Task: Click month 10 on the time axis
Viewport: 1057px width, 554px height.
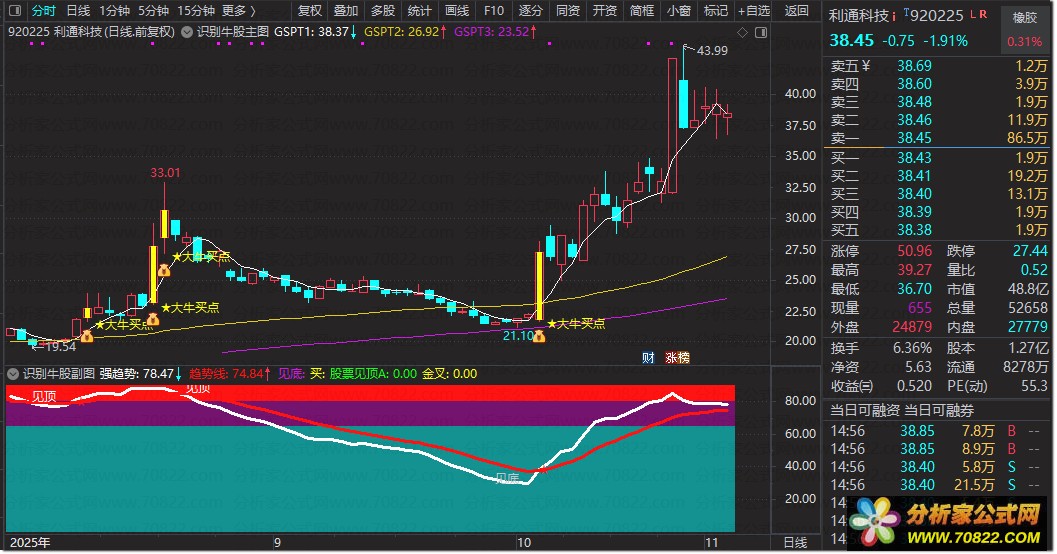Action: click(x=523, y=543)
